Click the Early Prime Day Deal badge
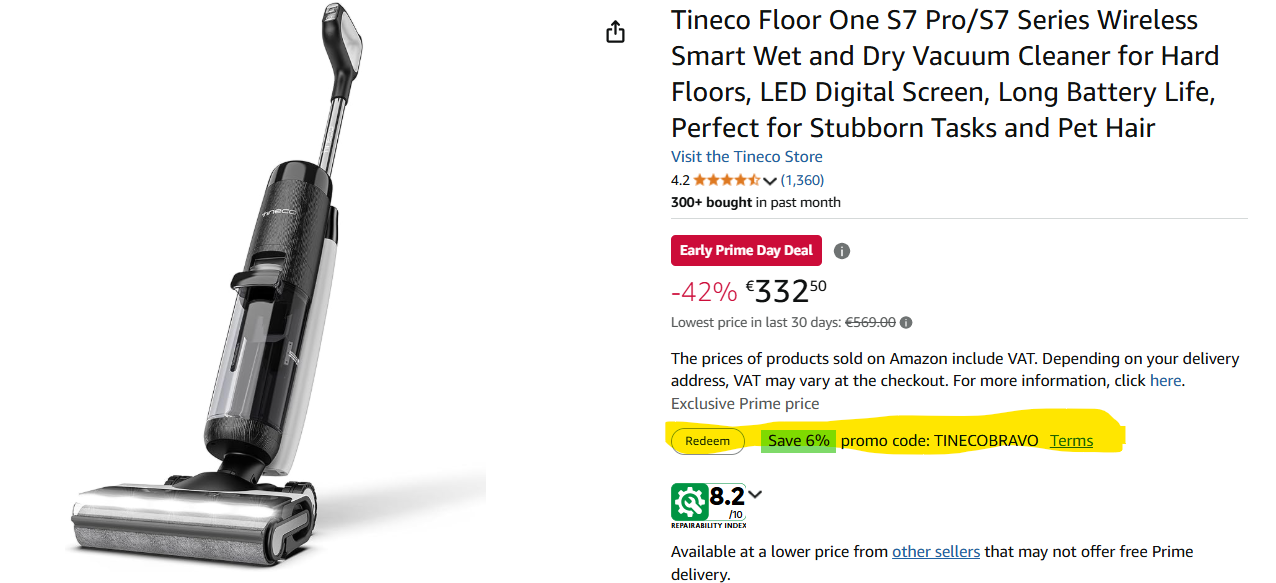This screenshot has width=1276, height=583. coord(746,251)
